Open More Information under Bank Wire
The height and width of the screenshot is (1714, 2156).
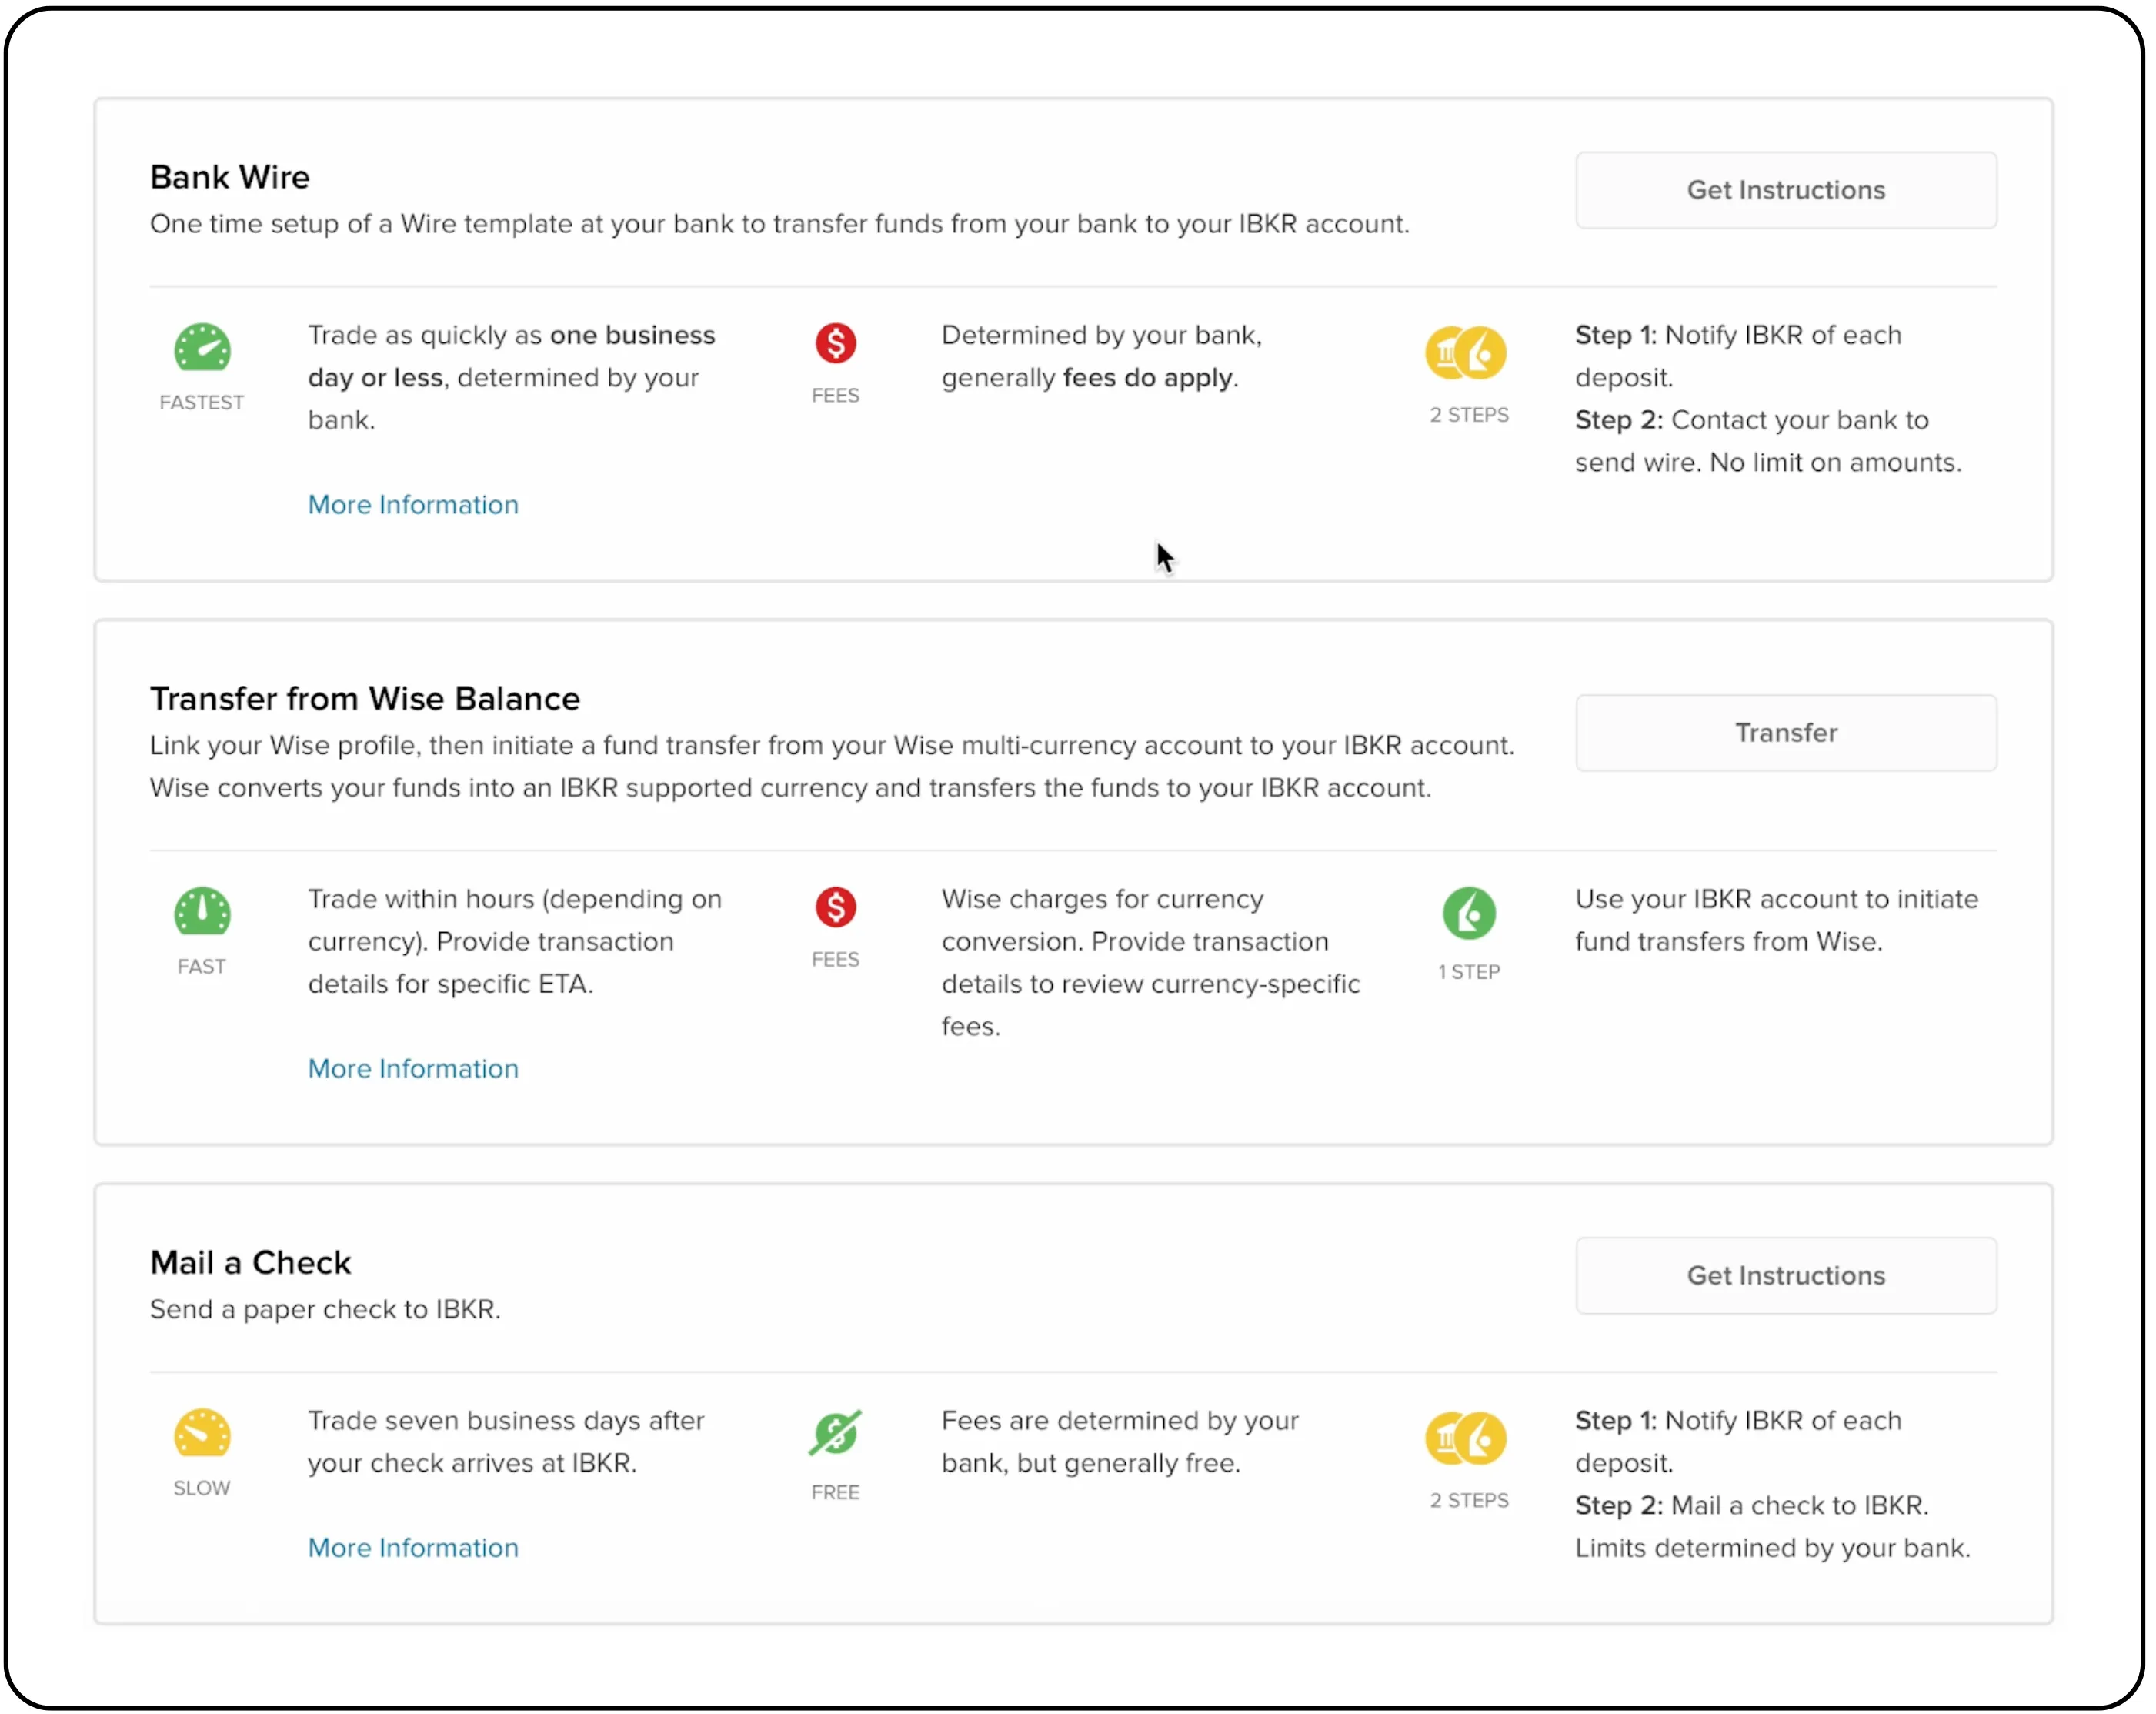(413, 505)
